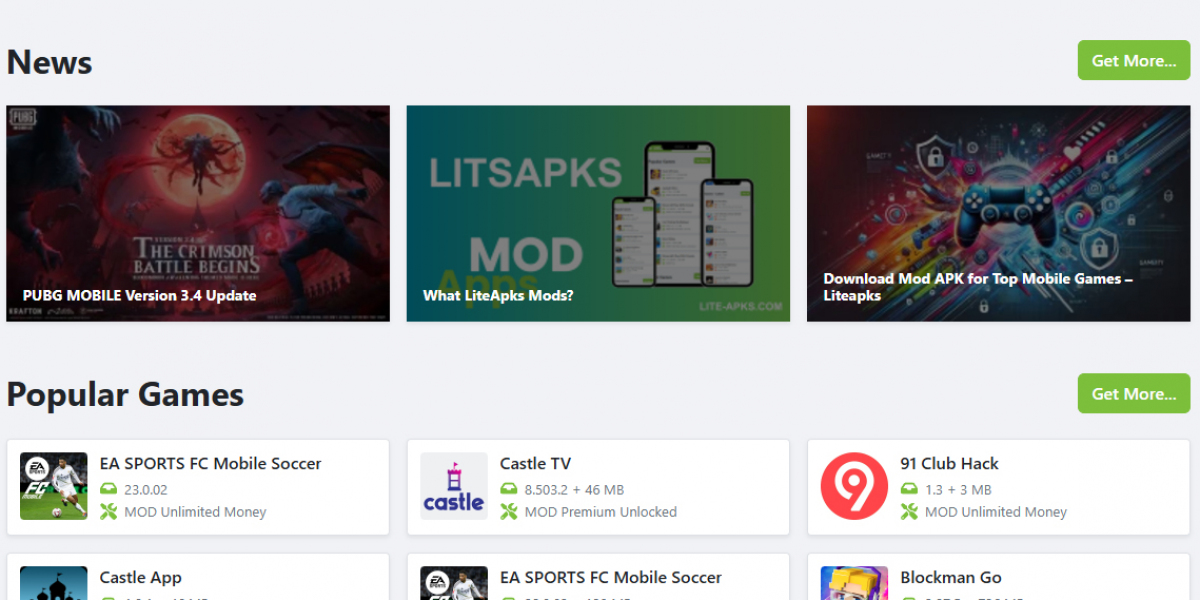This screenshot has height=600, width=1200.
Task: Click the Castle App dark blue icon
Action: pos(54,583)
